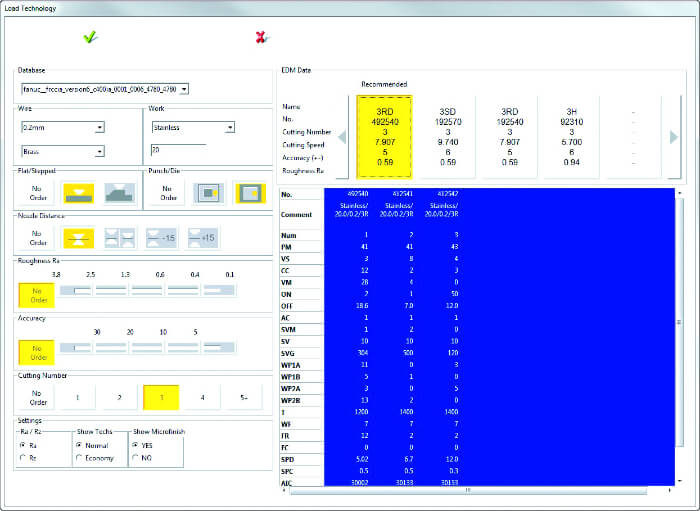This screenshot has height=511, width=700.
Task: Select Economy under Show Techs
Action: coord(79,457)
